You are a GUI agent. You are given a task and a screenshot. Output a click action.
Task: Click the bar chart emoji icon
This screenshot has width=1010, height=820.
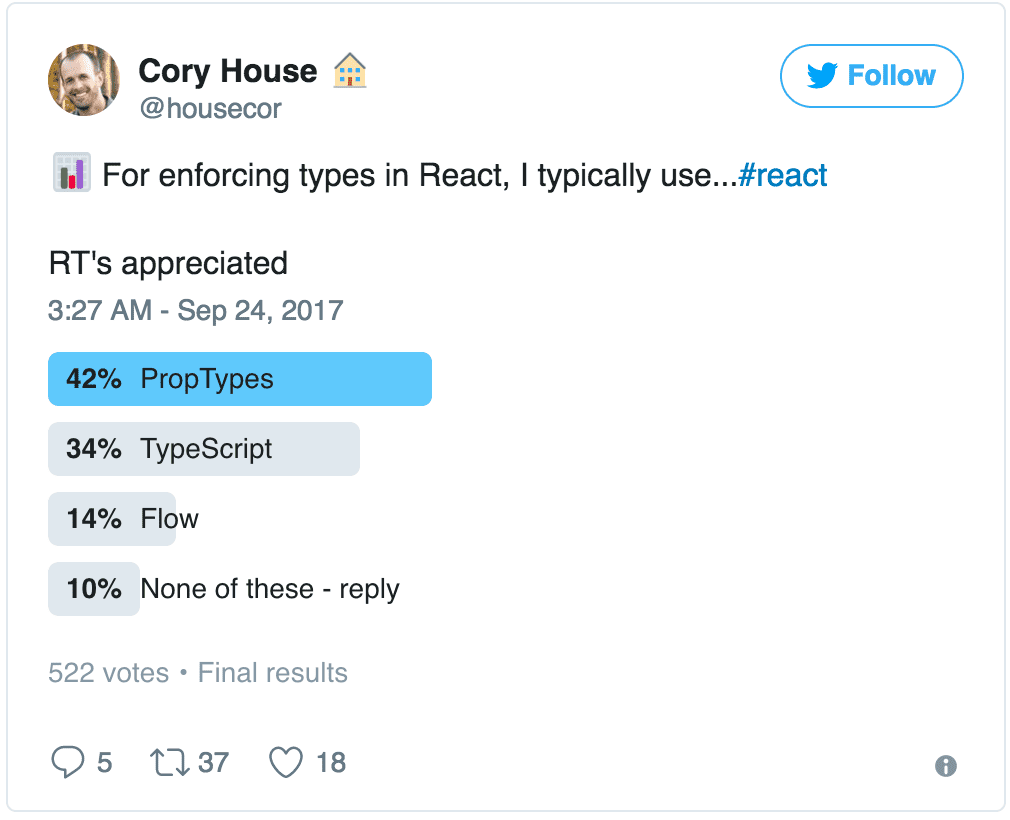pos(70,175)
